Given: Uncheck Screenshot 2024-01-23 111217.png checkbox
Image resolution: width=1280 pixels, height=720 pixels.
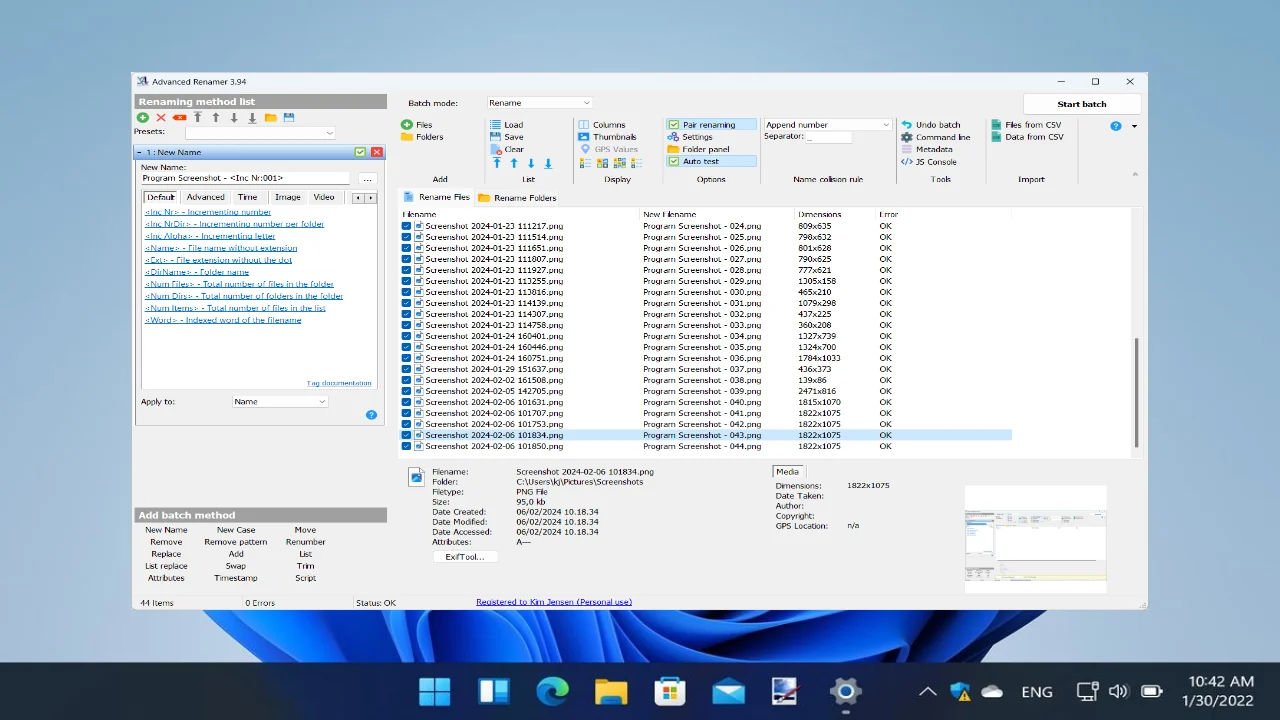Looking at the screenshot, I should pyautogui.click(x=406, y=226).
